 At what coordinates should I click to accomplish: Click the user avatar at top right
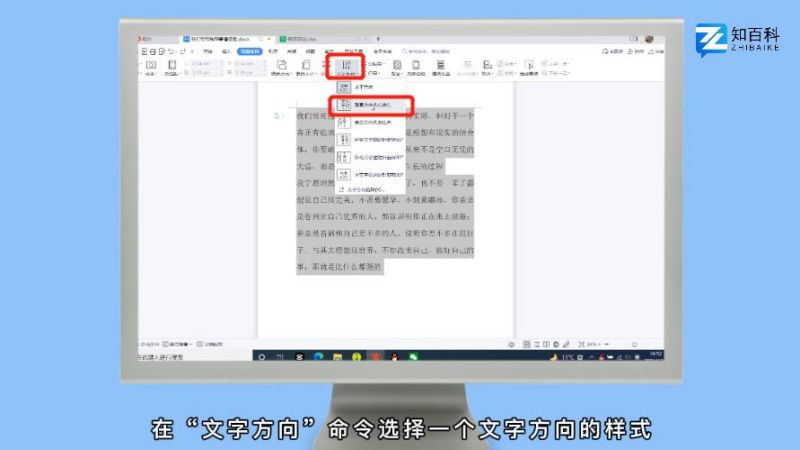pos(649,38)
